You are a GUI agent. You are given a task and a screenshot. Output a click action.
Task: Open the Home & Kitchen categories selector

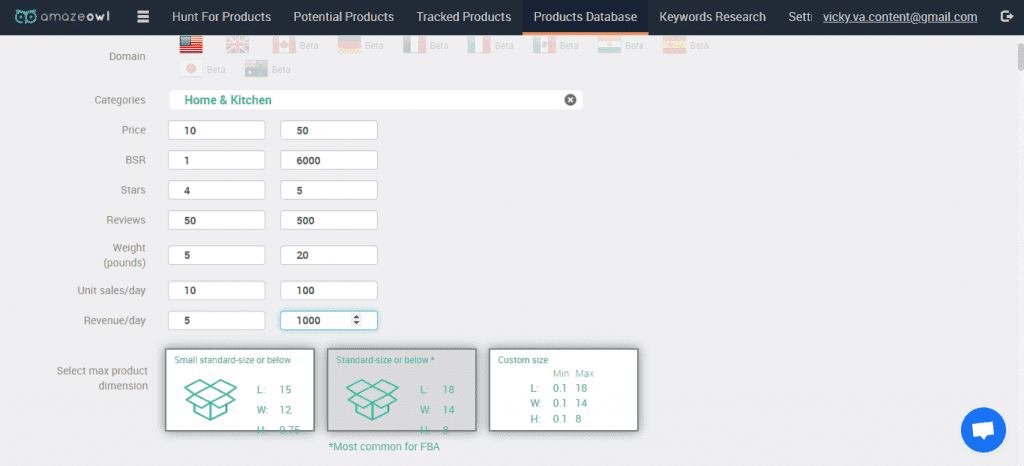click(376, 100)
